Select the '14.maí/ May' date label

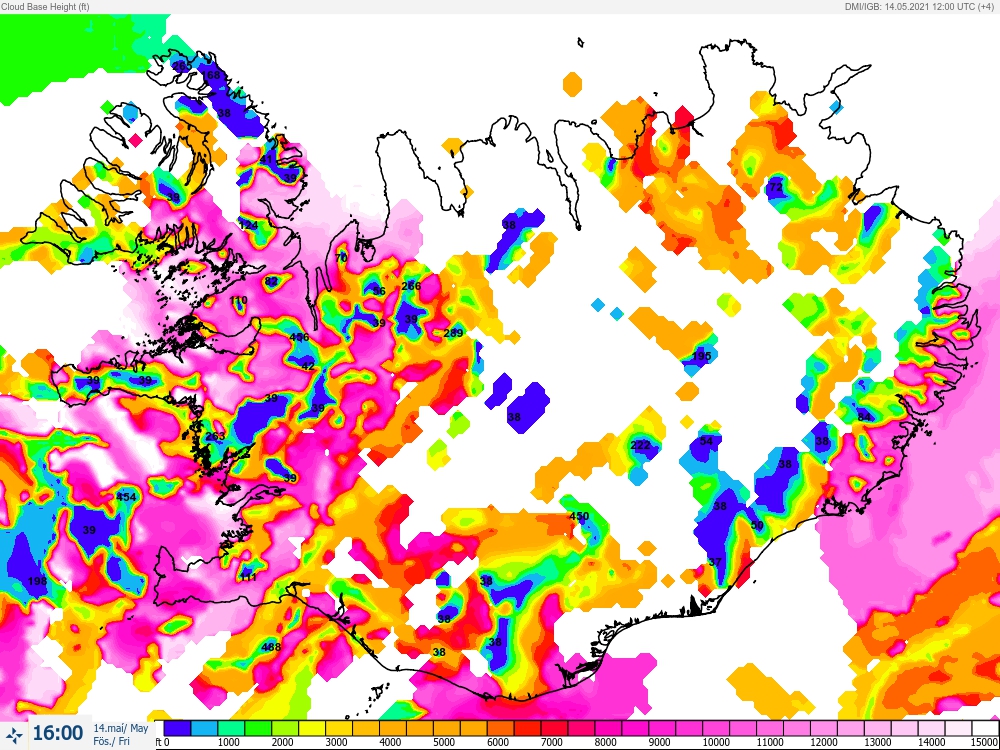[121, 728]
